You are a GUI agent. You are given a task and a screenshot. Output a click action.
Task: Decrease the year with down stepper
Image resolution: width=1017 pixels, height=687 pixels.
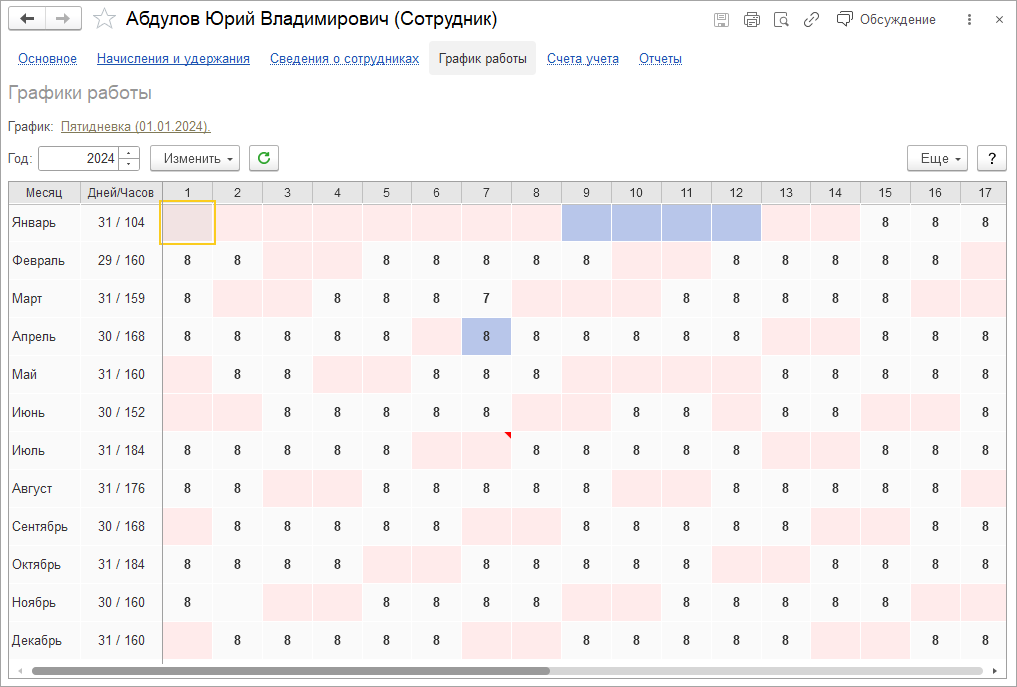(x=129, y=163)
